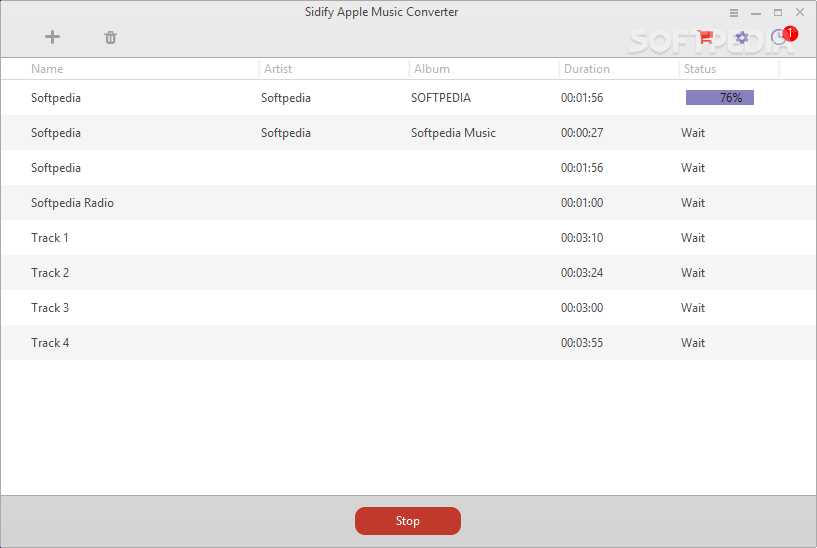The width and height of the screenshot is (817, 548).
Task: Sort by the Name column header
Action: tap(47, 69)
